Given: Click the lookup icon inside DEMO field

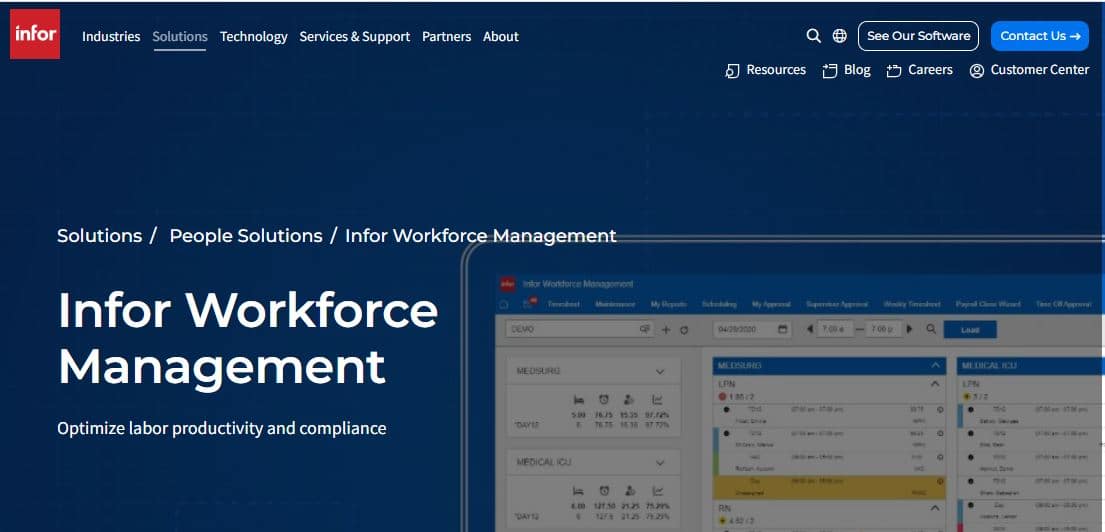Looking at the screenshot, I should coord(644,329).
